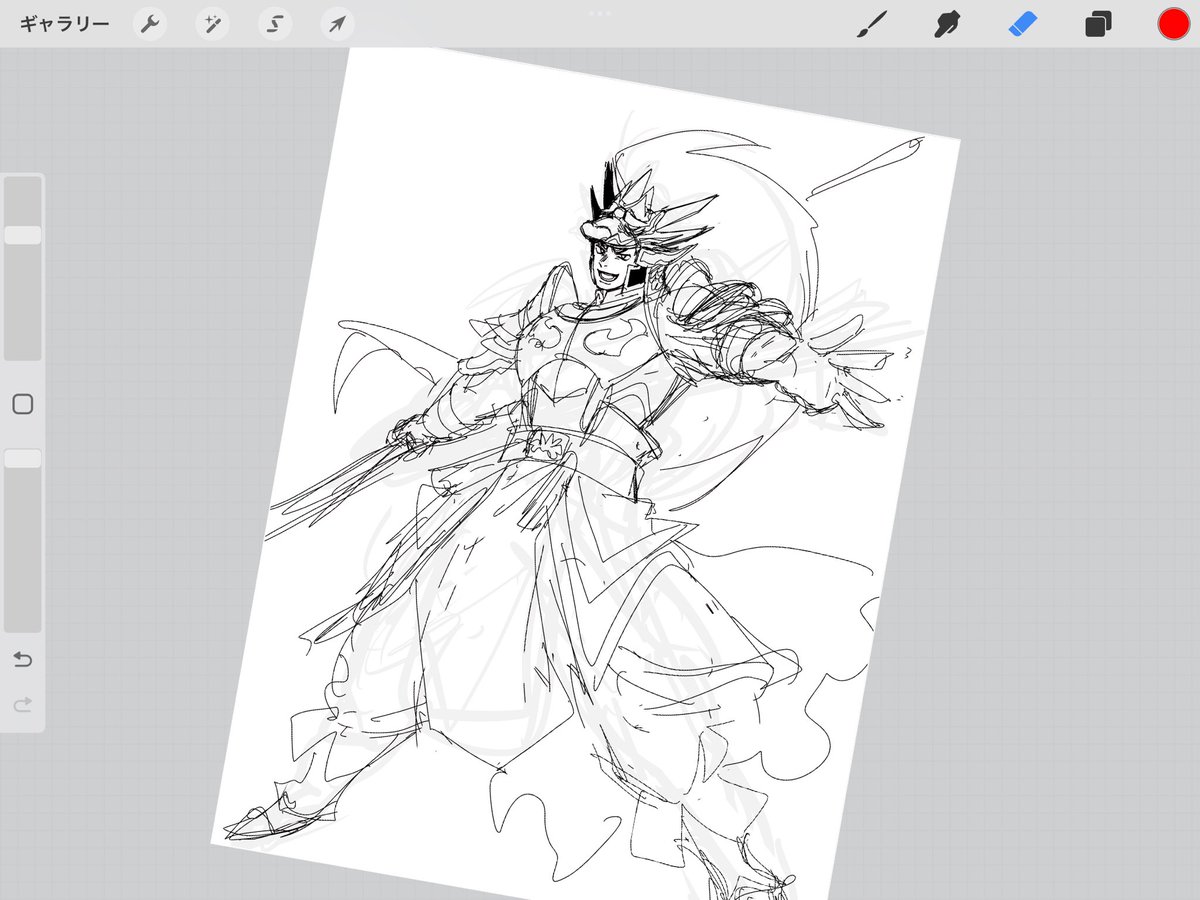
Task: Tap the three-dot handle at top center
Action: point(600,13)
